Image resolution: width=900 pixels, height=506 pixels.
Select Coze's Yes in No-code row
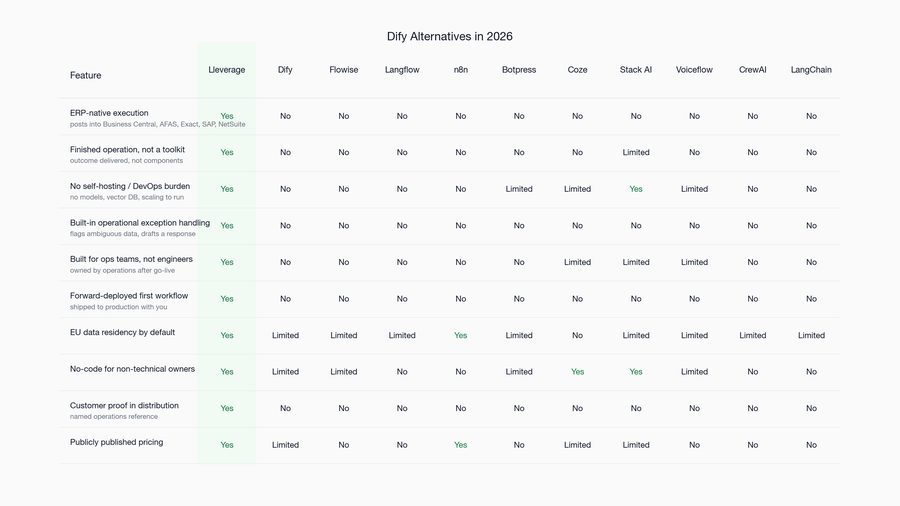coord(577,372)
